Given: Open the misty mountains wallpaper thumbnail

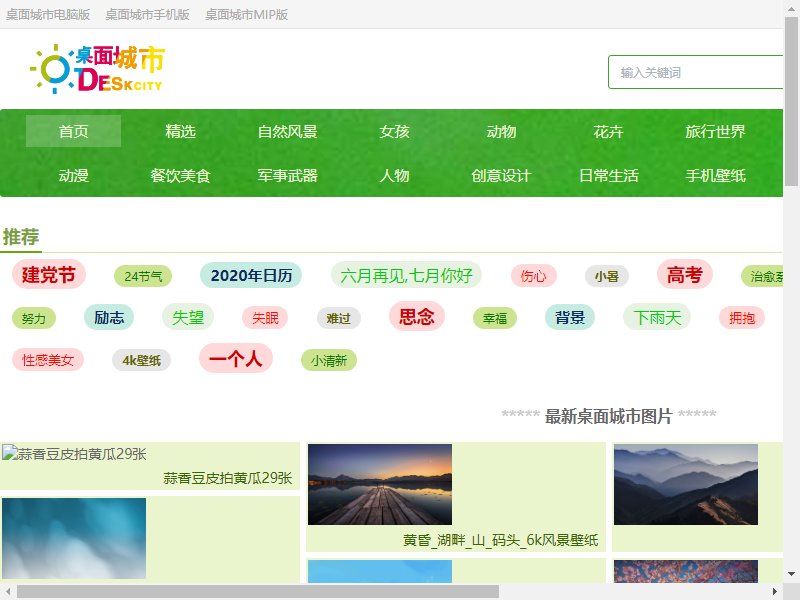Looking at the screenshot, I should (686, 484).
